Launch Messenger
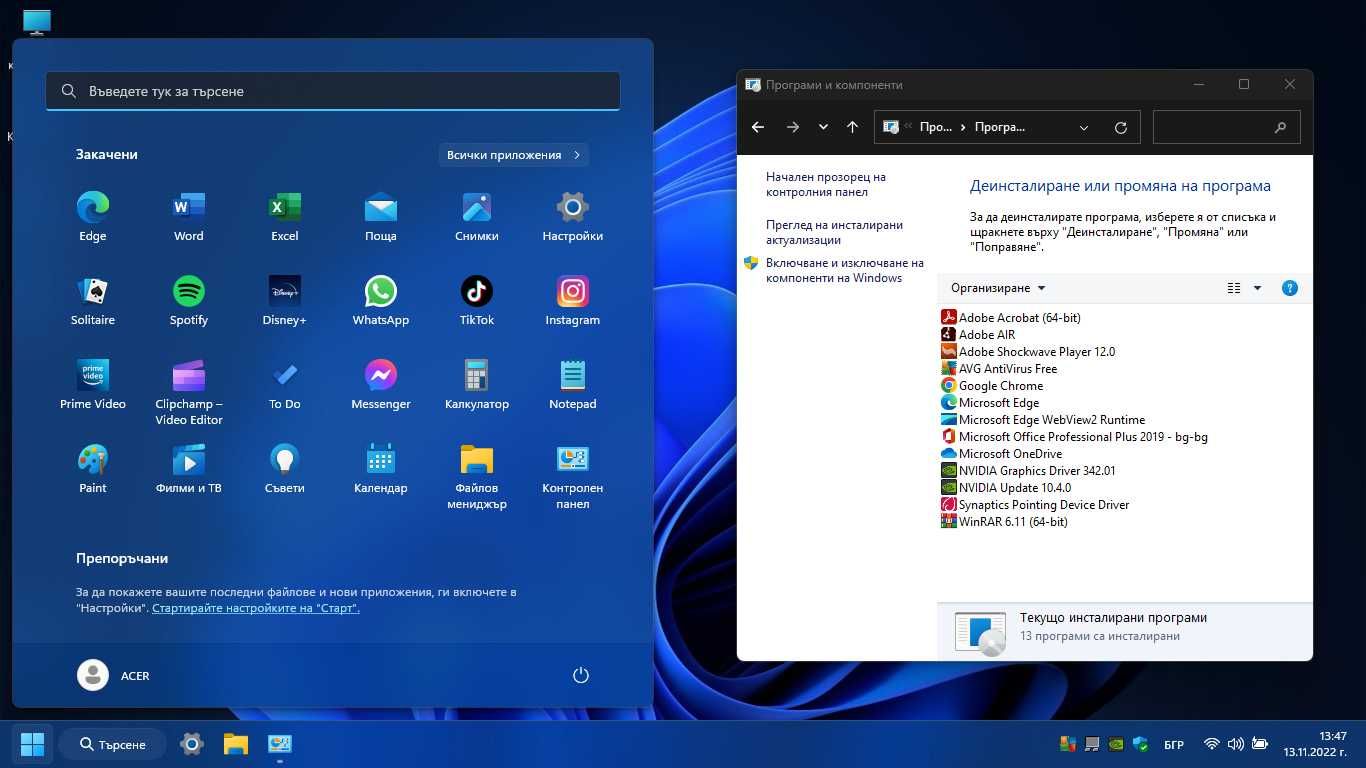The image size is (1366, 768). (x=381, y=385)
